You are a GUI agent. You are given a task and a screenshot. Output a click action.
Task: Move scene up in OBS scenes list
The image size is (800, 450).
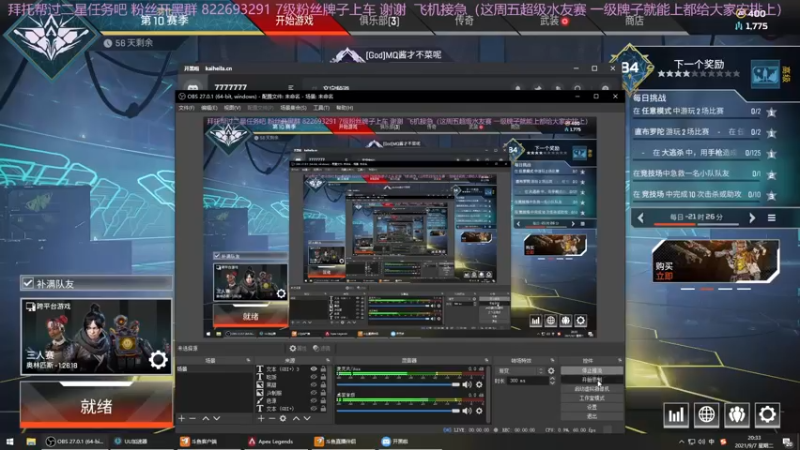tap(206, 418)
